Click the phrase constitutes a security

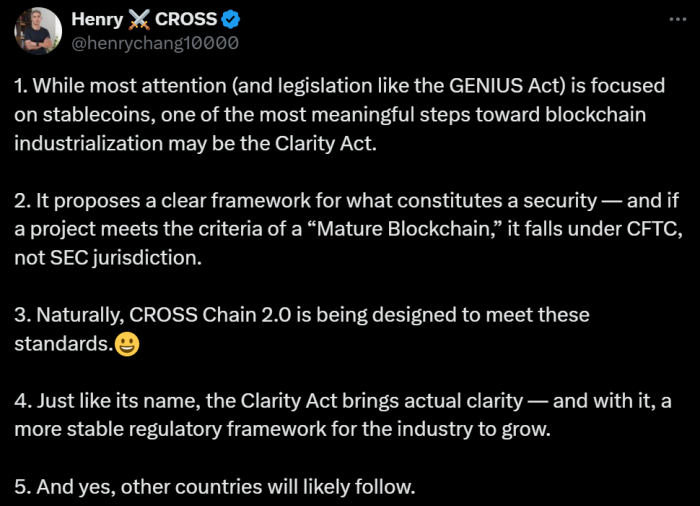coord(496,201)
